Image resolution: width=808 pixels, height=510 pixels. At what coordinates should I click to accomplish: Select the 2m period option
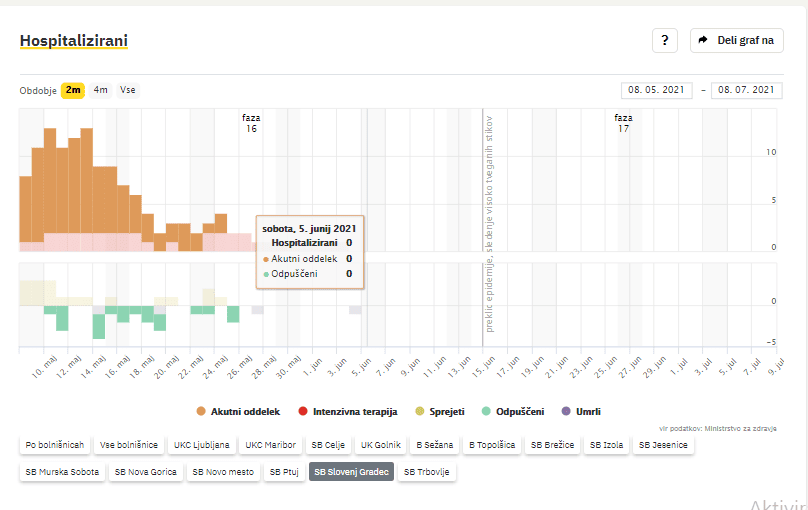coord(73,90)
